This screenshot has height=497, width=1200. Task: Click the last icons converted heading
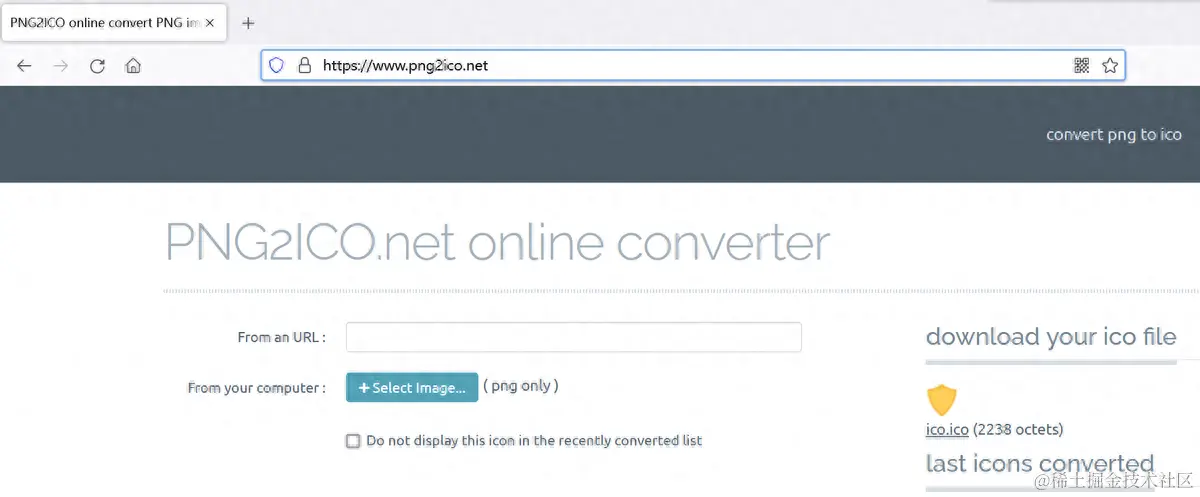point(1040,464)
